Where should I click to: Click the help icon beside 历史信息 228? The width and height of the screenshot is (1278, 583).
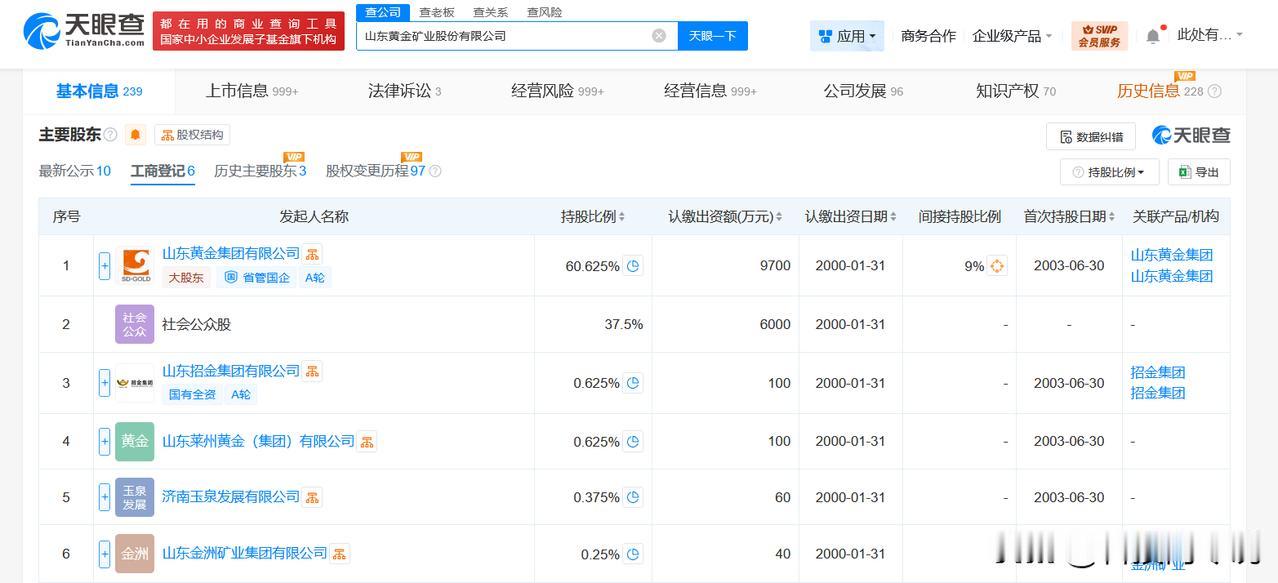coord(1214,91)
